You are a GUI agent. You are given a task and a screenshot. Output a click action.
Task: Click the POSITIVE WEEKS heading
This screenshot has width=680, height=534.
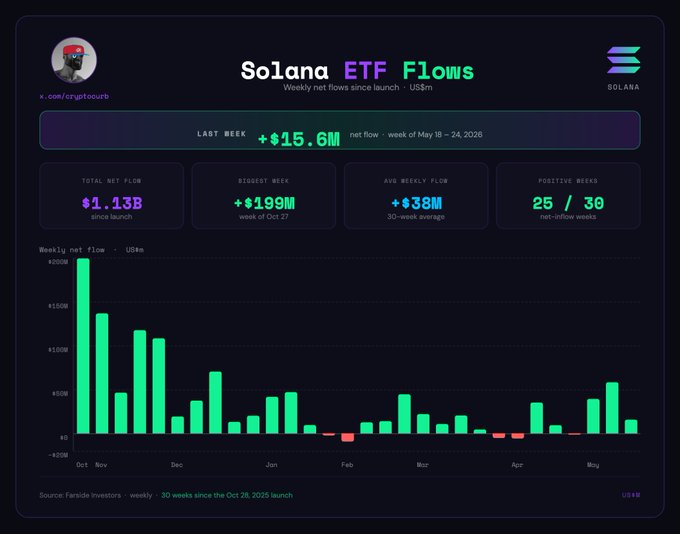[568, 181]
